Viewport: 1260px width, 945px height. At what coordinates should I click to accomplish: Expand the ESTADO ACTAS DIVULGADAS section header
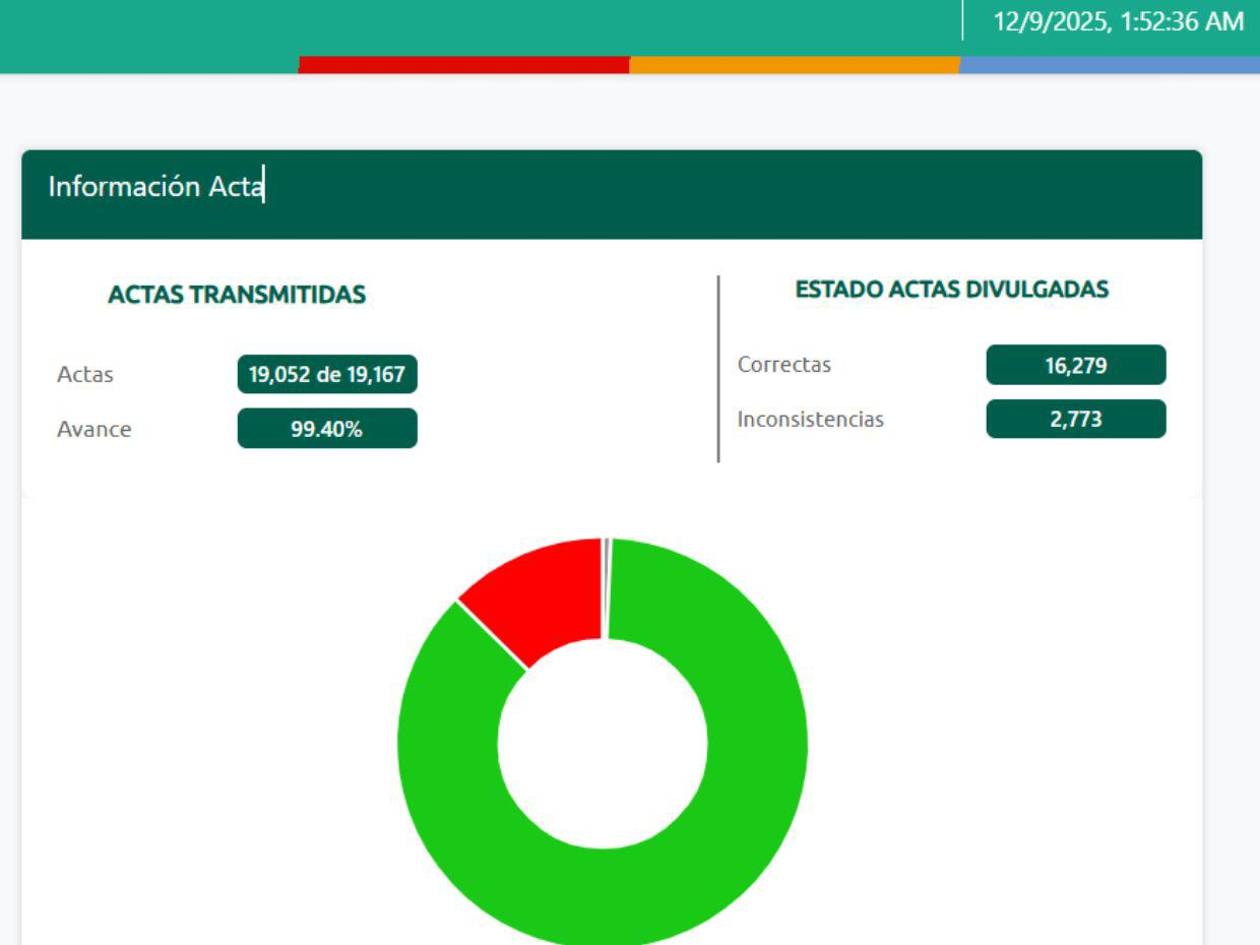951,289
